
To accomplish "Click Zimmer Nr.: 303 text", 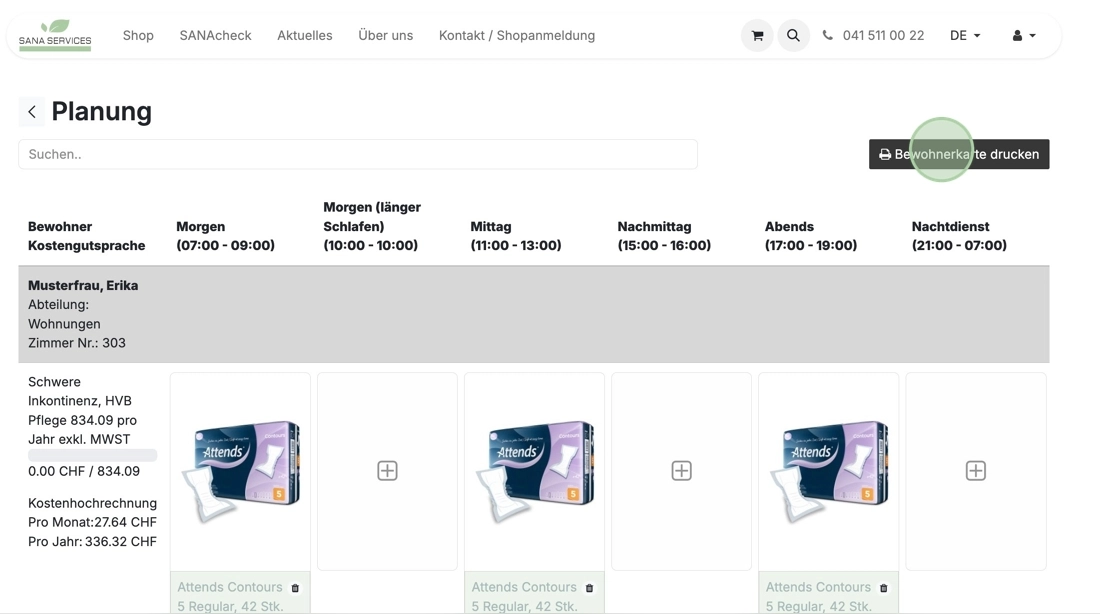I will point(76,343).
